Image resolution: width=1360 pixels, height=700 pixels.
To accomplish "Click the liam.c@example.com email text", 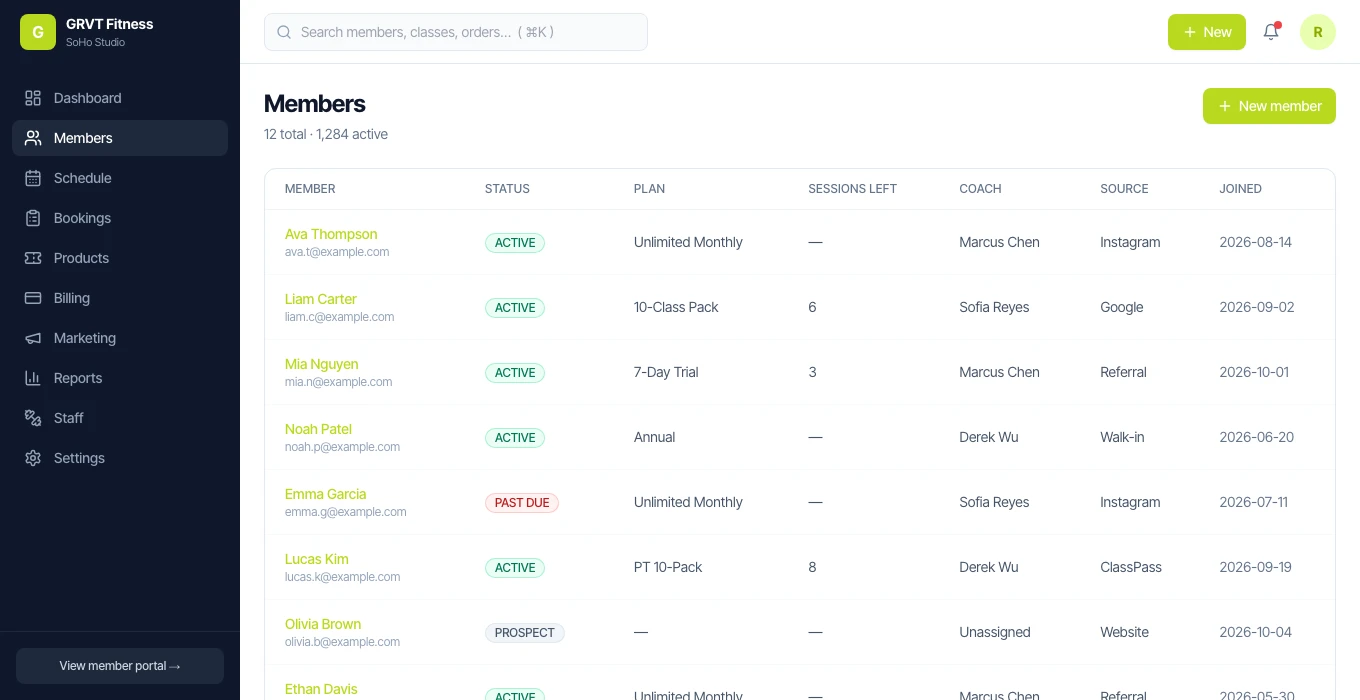I will pyautogui.click(x=339, y=317).
